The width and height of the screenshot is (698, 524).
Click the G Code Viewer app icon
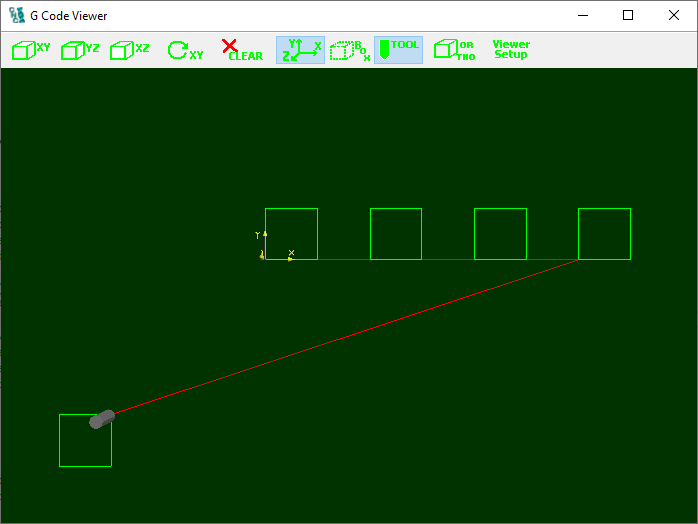17,16
